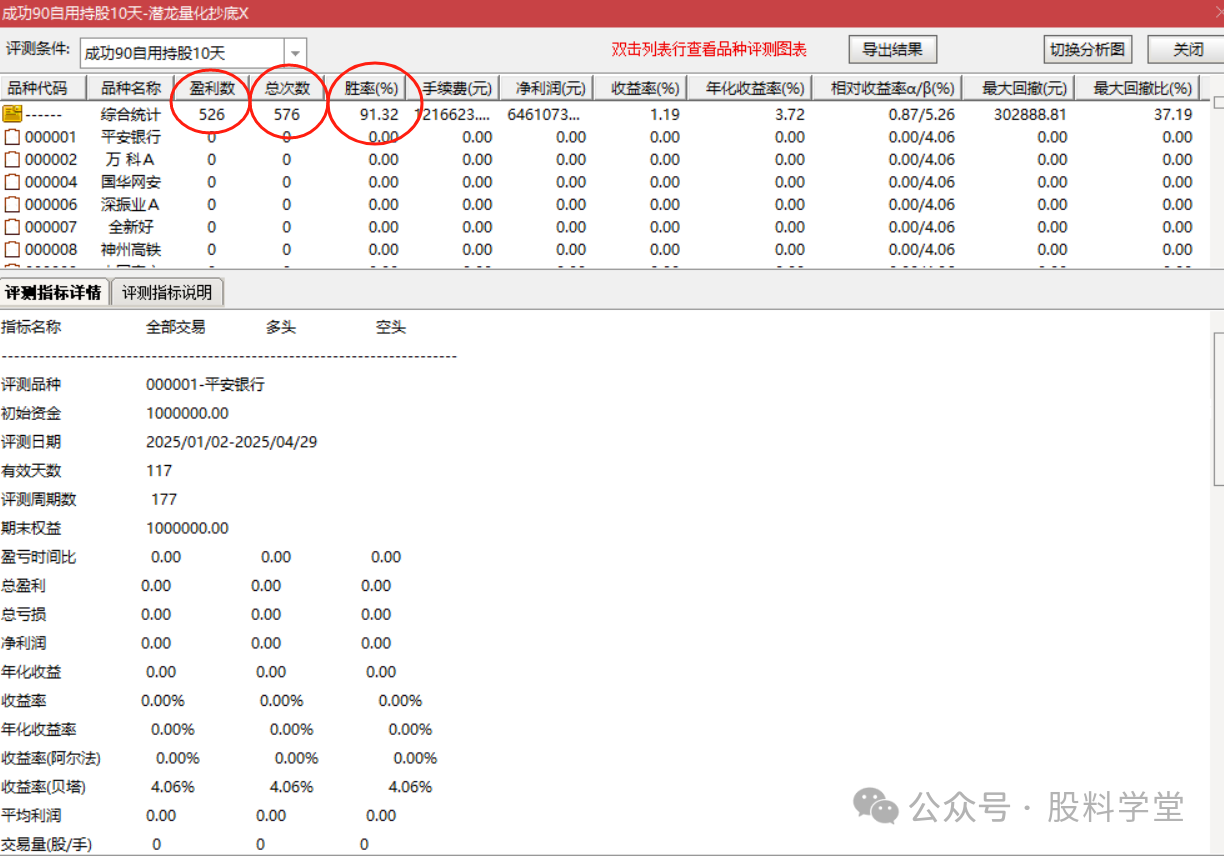
Task: Switch to the 评测指标说明 tab
Action: [168, 292]
